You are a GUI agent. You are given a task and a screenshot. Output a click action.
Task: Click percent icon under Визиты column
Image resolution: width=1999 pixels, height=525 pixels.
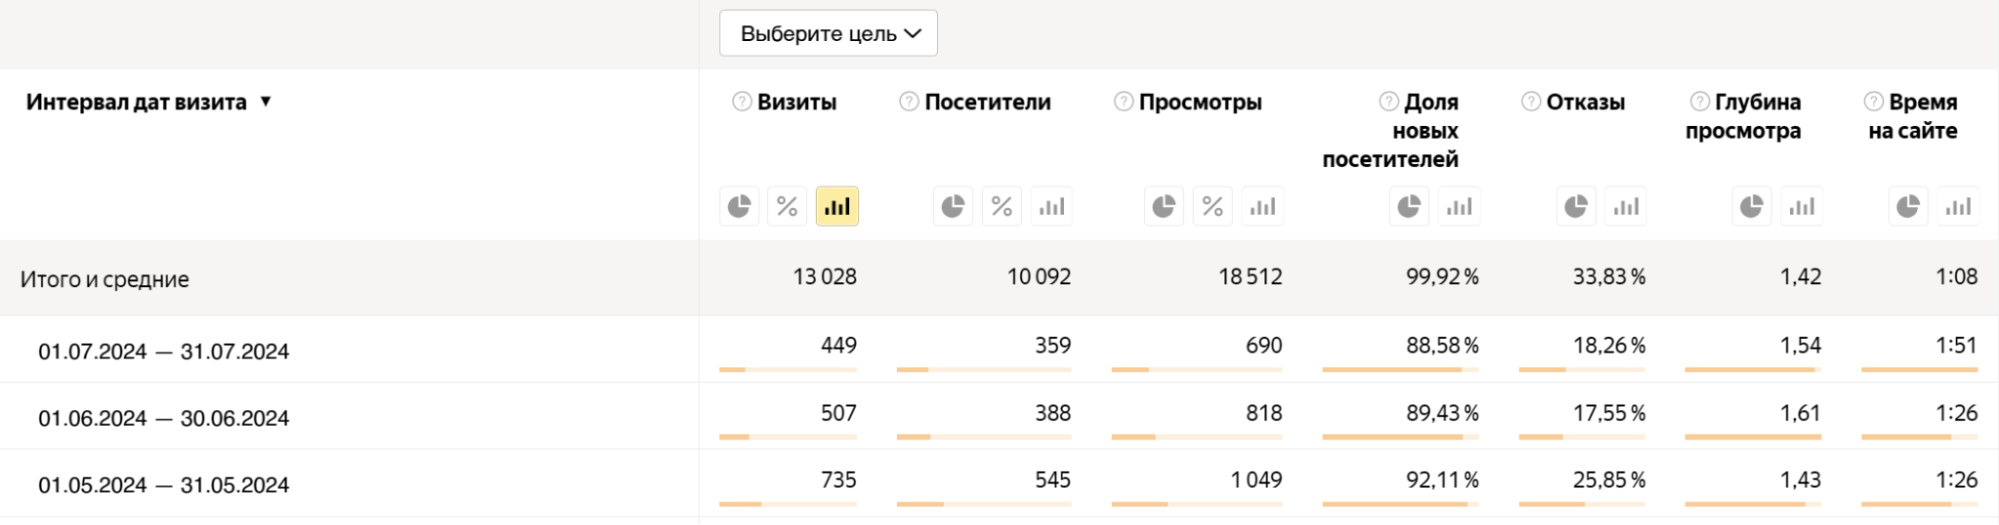pyautogui.click(x=787, y=207)
